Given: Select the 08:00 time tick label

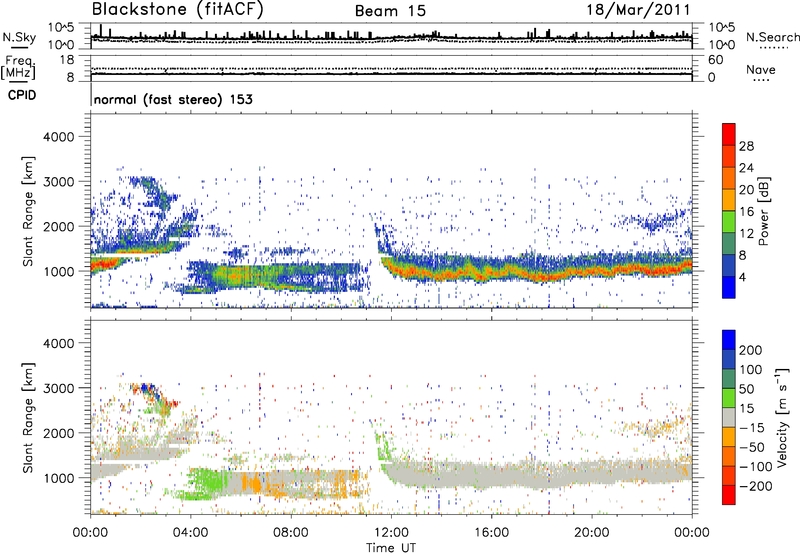Looking at the screenshot, I should (291, 533).
